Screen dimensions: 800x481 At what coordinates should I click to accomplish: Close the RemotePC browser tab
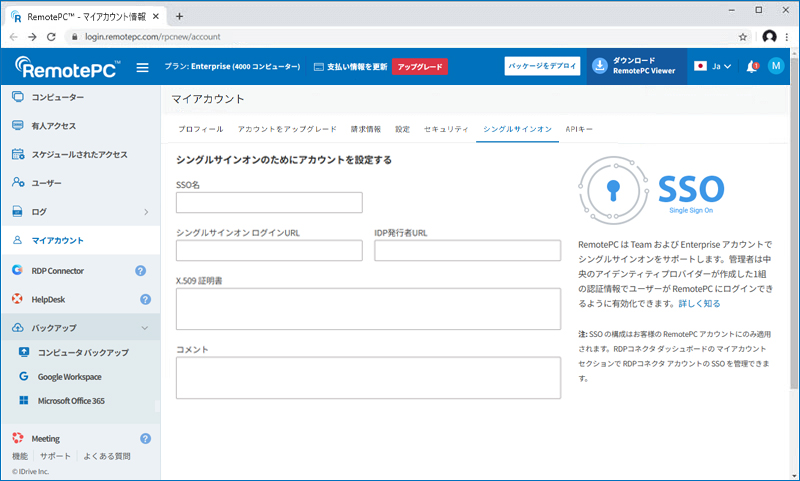point(156,16)
